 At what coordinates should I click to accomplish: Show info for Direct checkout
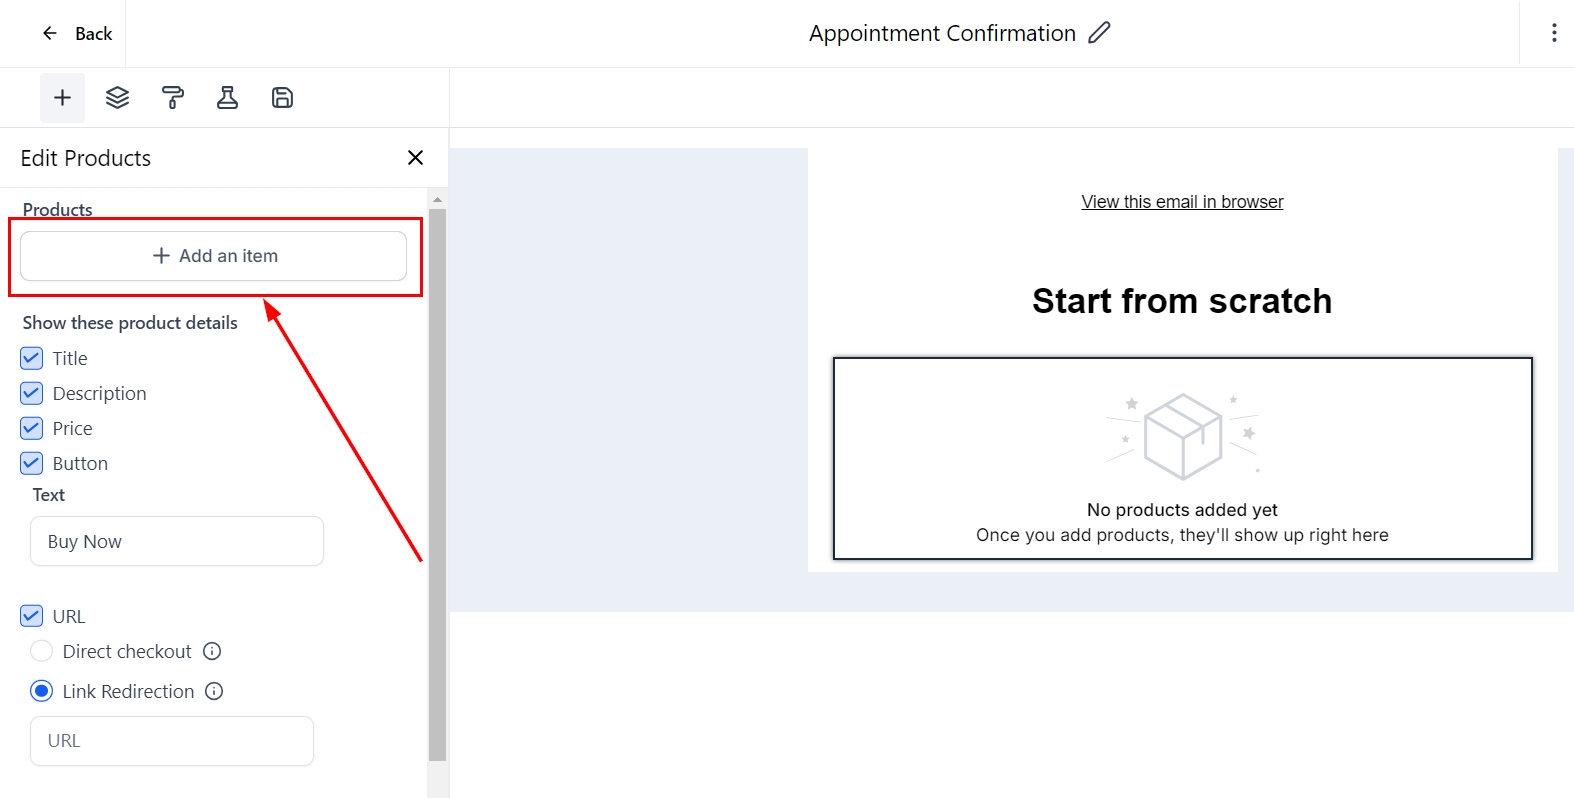[212, 652]
